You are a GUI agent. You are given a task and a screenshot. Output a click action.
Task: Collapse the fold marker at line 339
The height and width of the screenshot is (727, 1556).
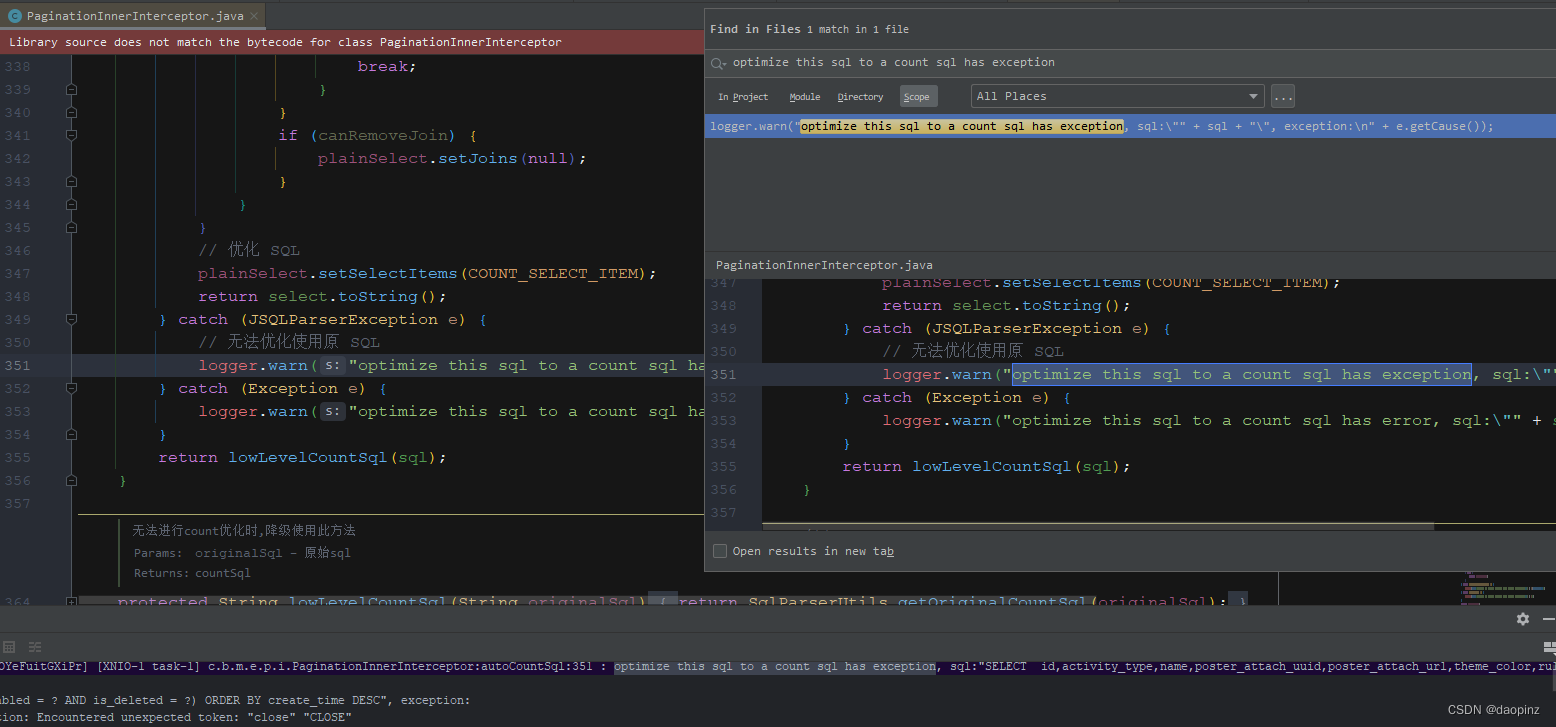tap(71, 89)
